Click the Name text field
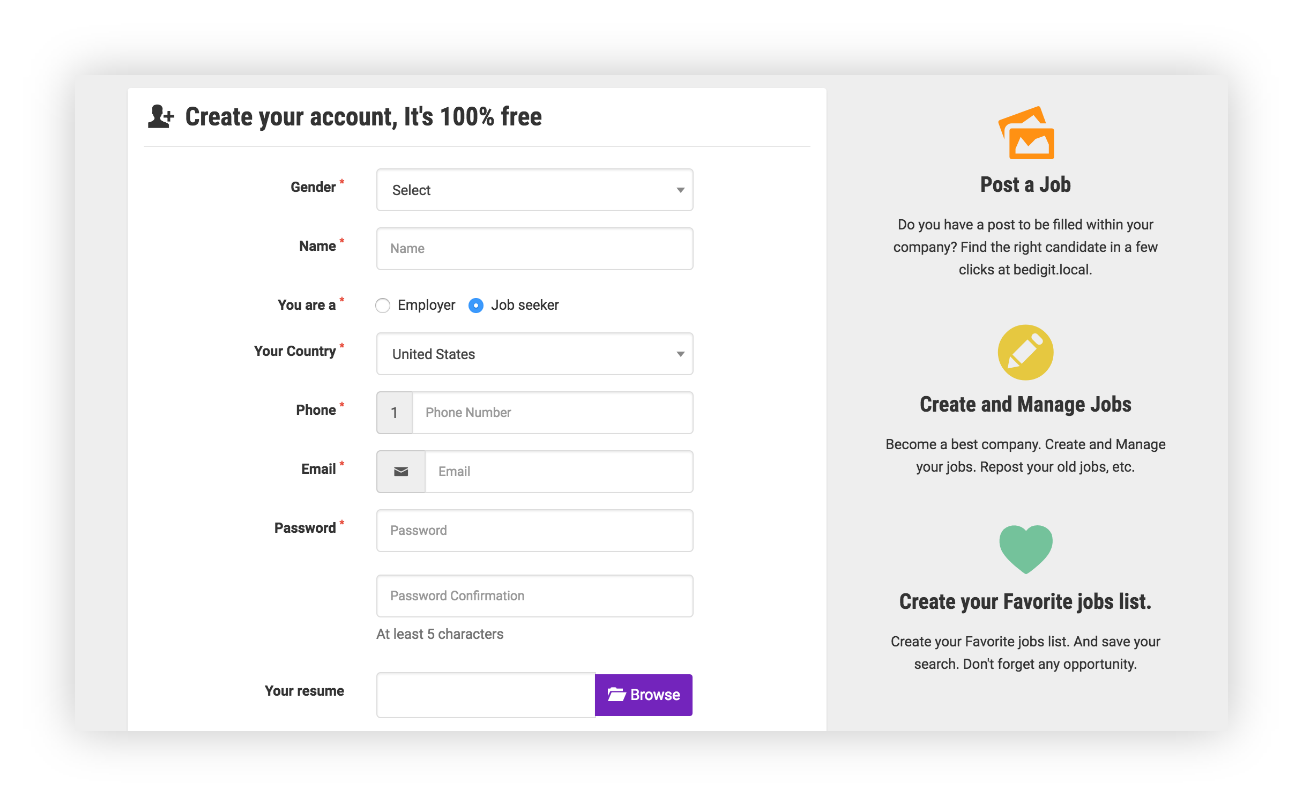The image size is (1303, 806). [x=534, y=249]
